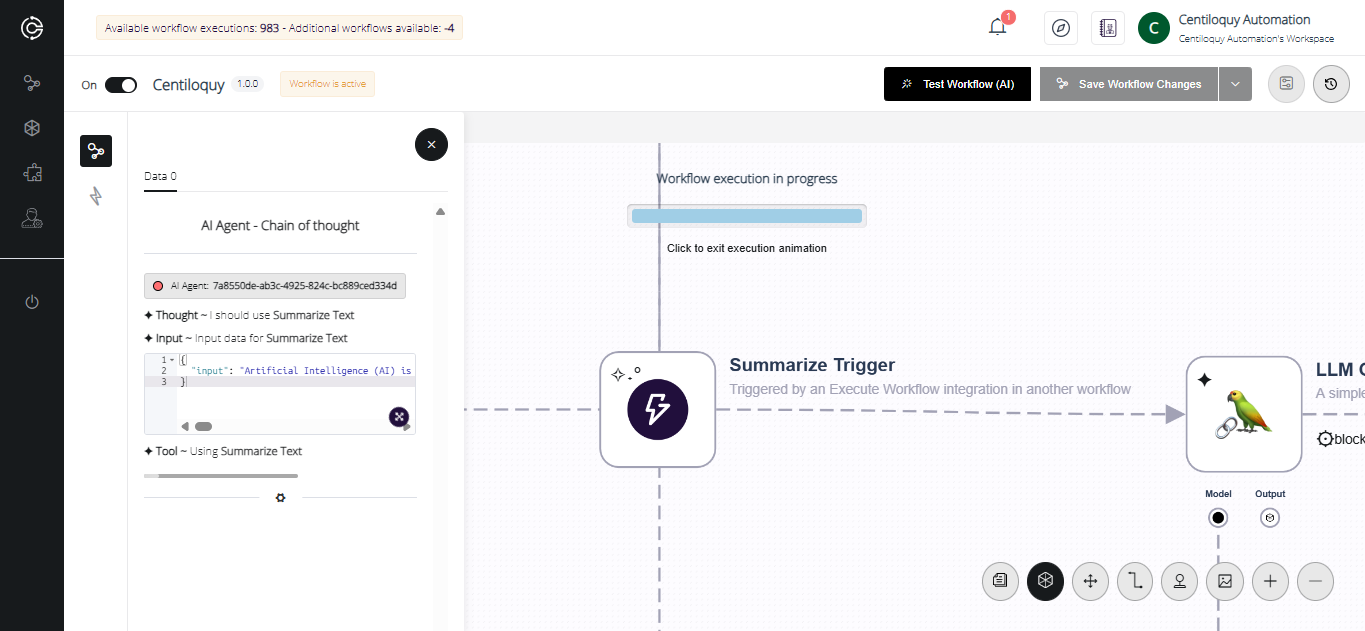Click inside the JSON input code editor
Viewport: 1365px width, 631px height.
(279, 393)
